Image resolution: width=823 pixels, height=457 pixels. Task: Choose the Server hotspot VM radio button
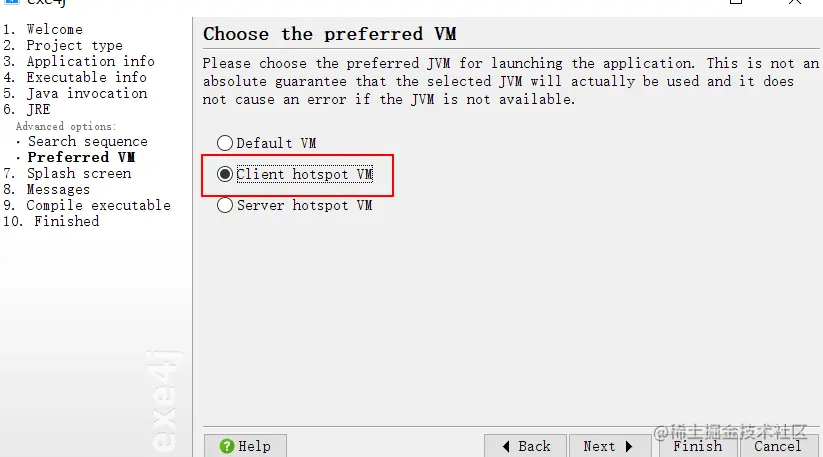click(225, 205)
